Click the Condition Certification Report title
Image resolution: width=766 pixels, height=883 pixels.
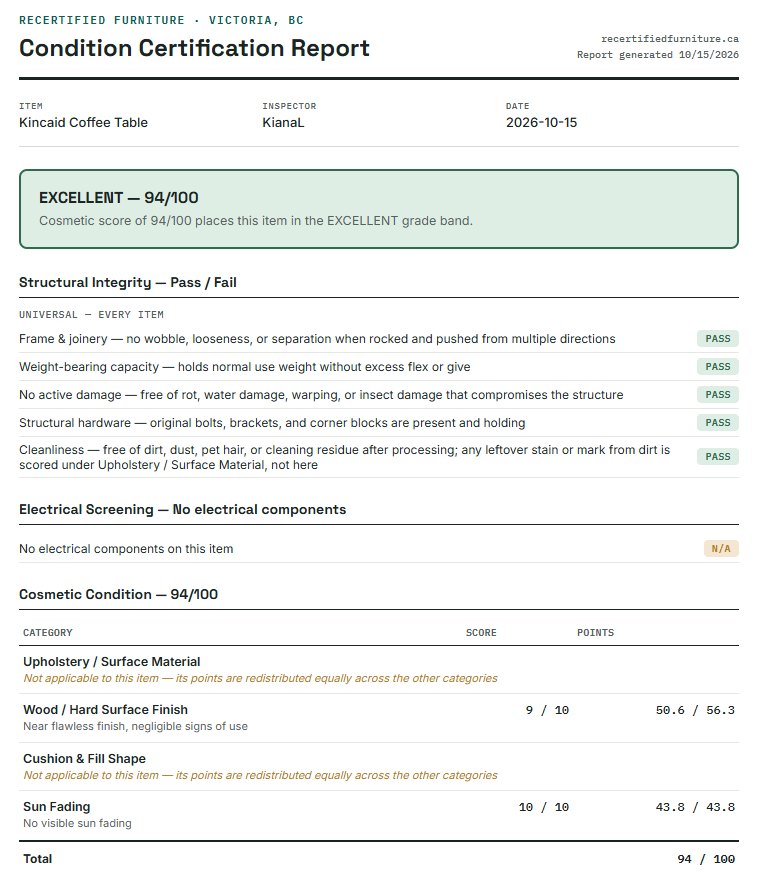[194, 48]
